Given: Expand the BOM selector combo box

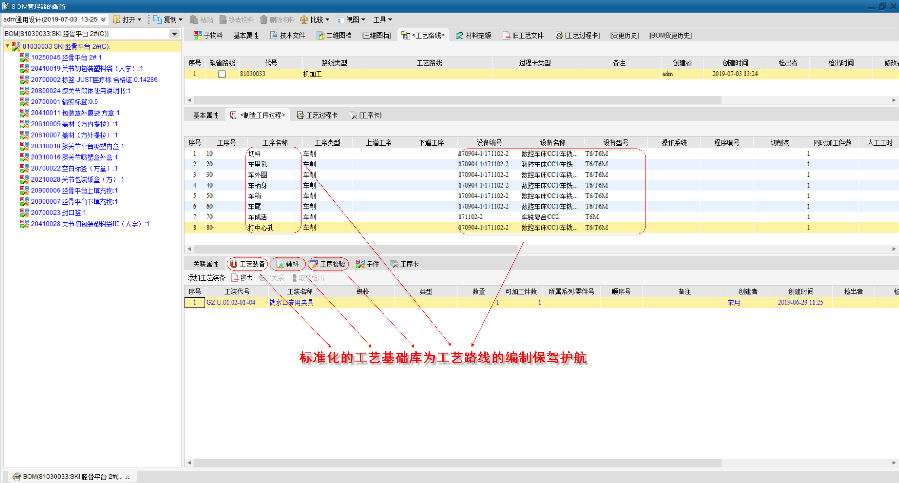Looking at the screenshot, I should click(175, 34).
